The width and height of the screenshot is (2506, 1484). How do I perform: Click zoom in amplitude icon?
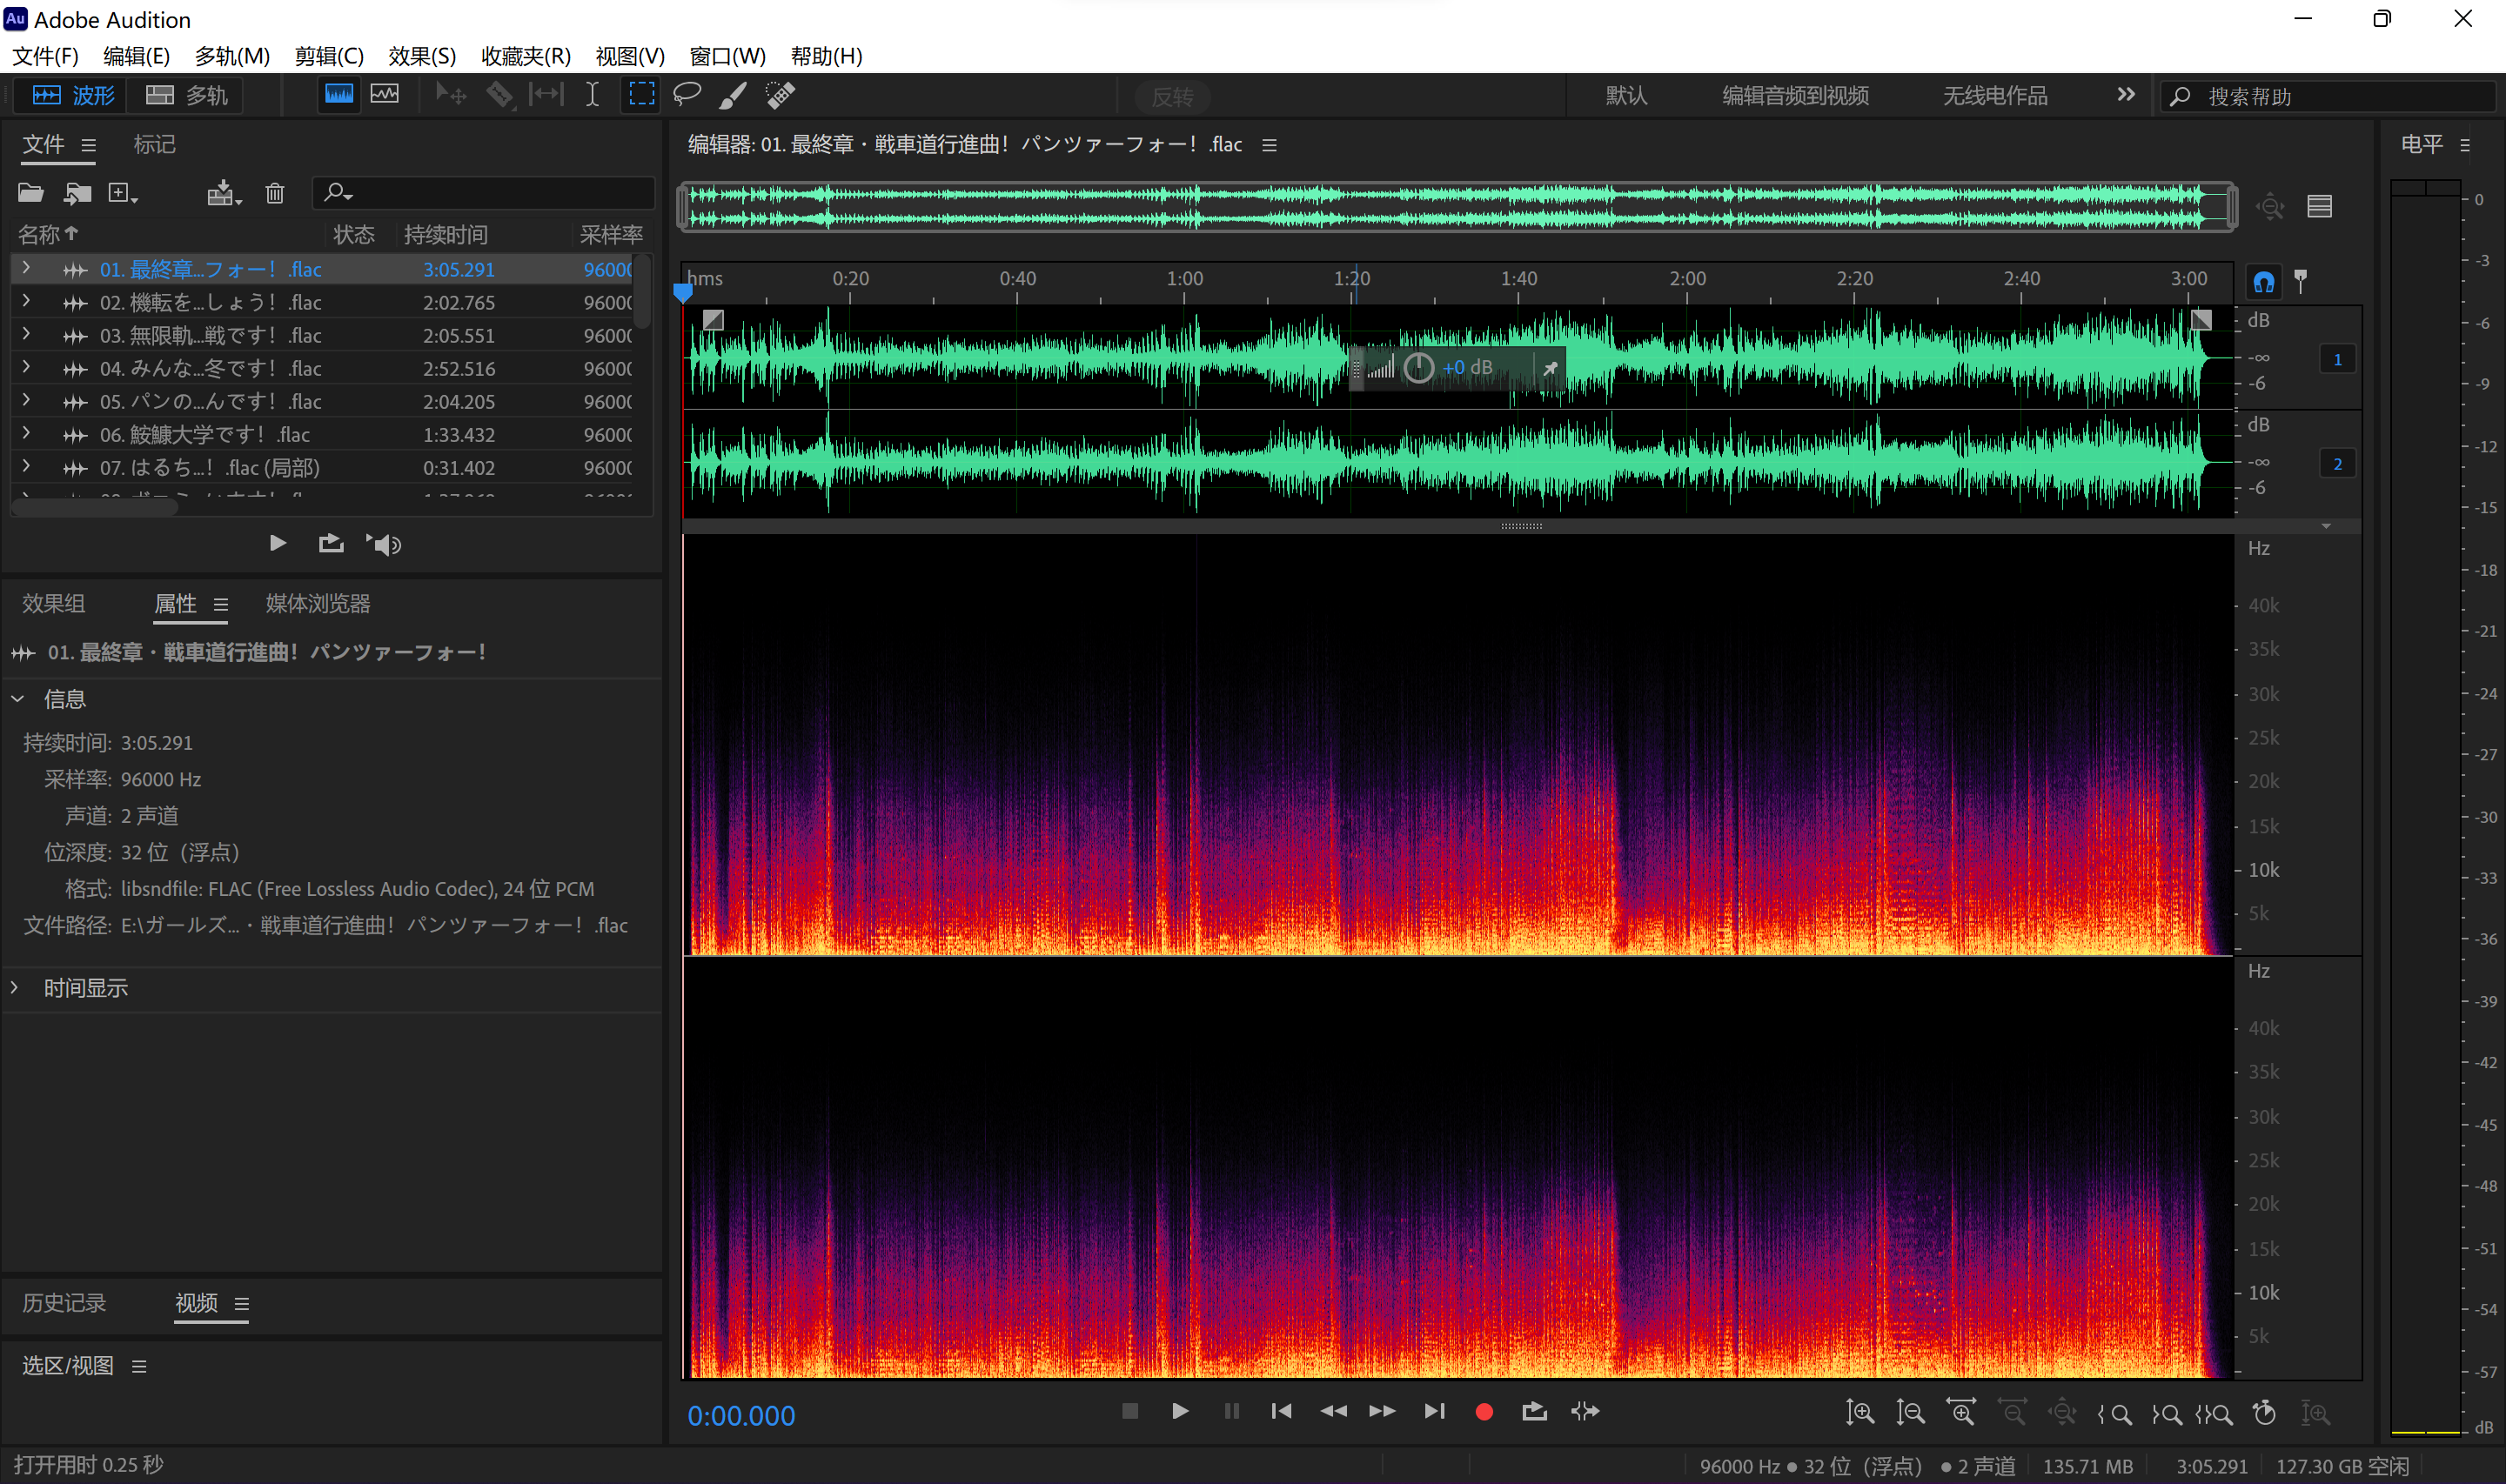point(1859,1412)
